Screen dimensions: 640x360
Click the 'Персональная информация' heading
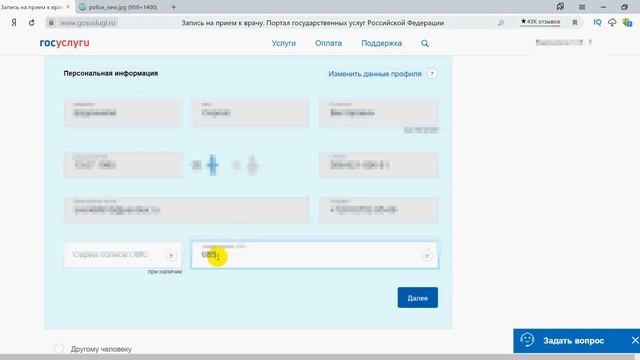point(111,73)
